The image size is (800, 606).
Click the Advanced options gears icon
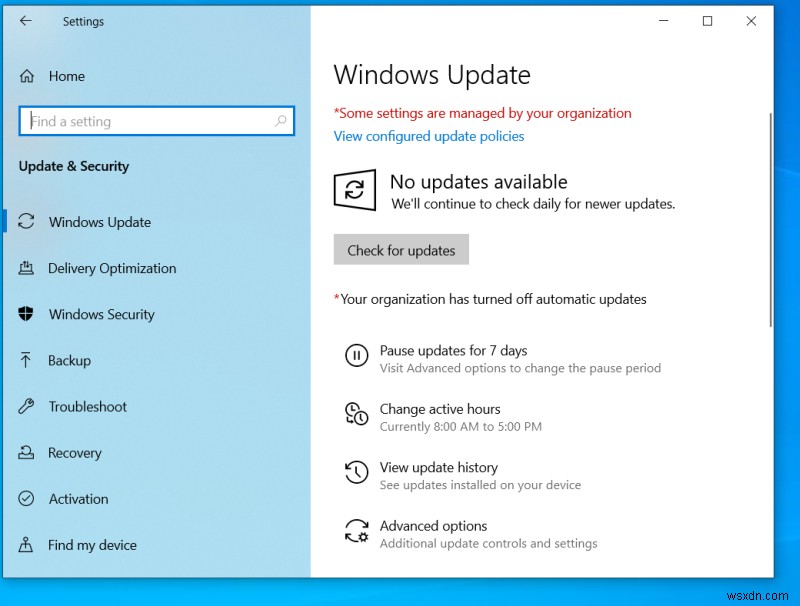click(x=357, y=530)
